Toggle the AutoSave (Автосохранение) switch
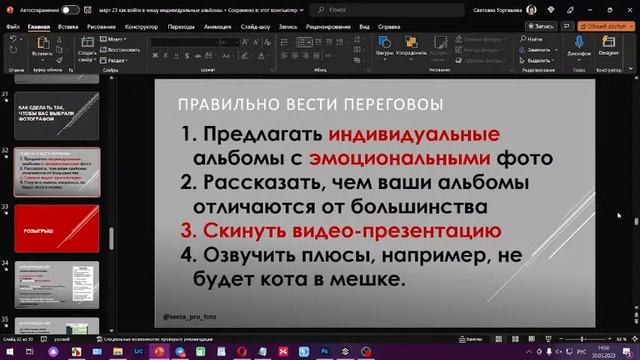Viewport: 640px width, 360px height. [x=70, y=10]
